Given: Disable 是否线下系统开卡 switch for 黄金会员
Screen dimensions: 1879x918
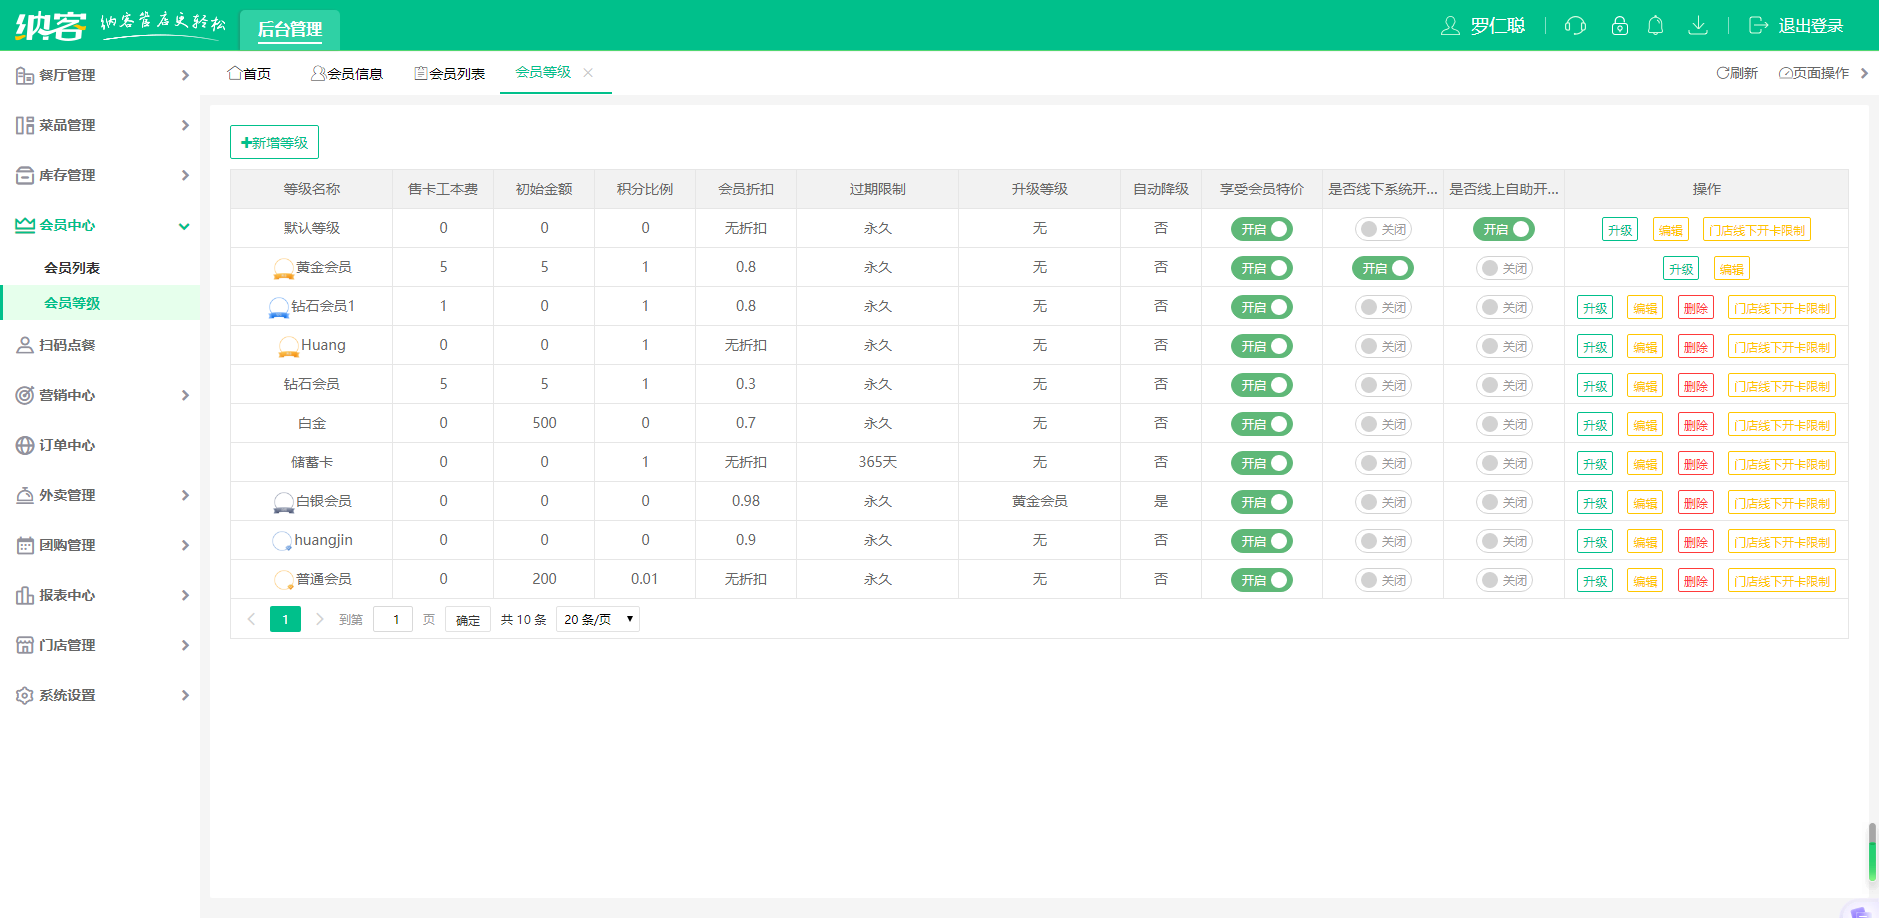Looking at the screenshot, I should point(1382,268).
